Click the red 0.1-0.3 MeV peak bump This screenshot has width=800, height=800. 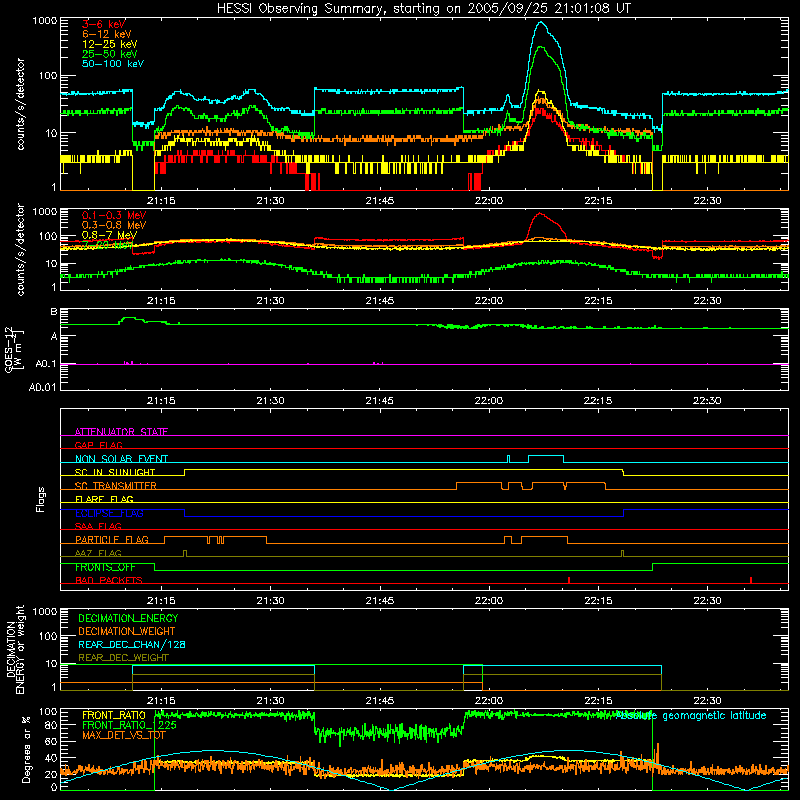[541, 214]
